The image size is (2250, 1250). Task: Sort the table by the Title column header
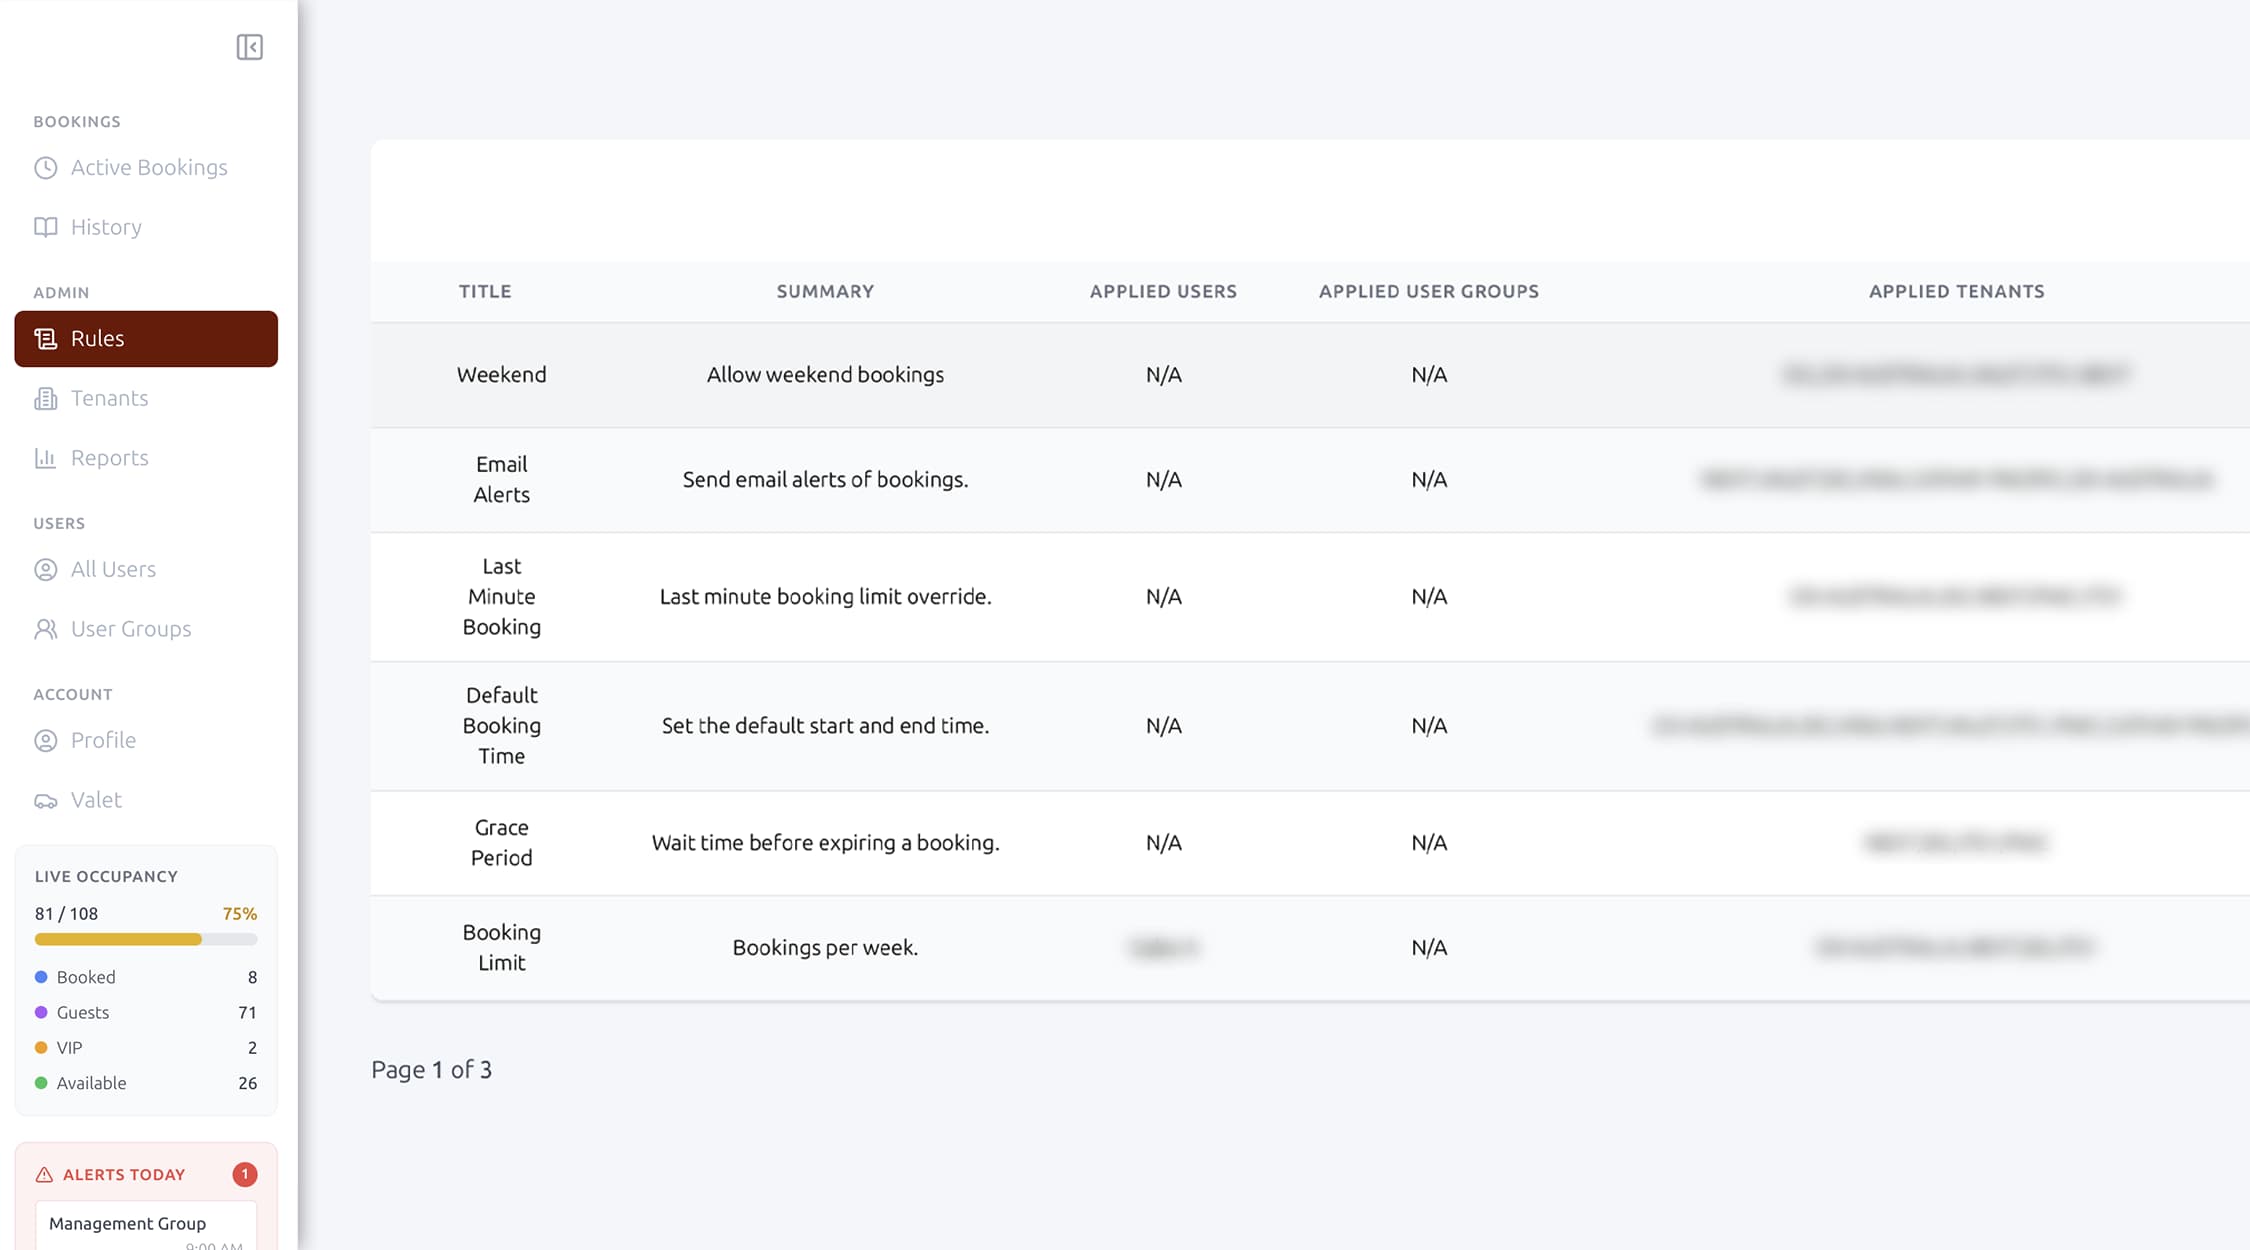coord(485,291)
